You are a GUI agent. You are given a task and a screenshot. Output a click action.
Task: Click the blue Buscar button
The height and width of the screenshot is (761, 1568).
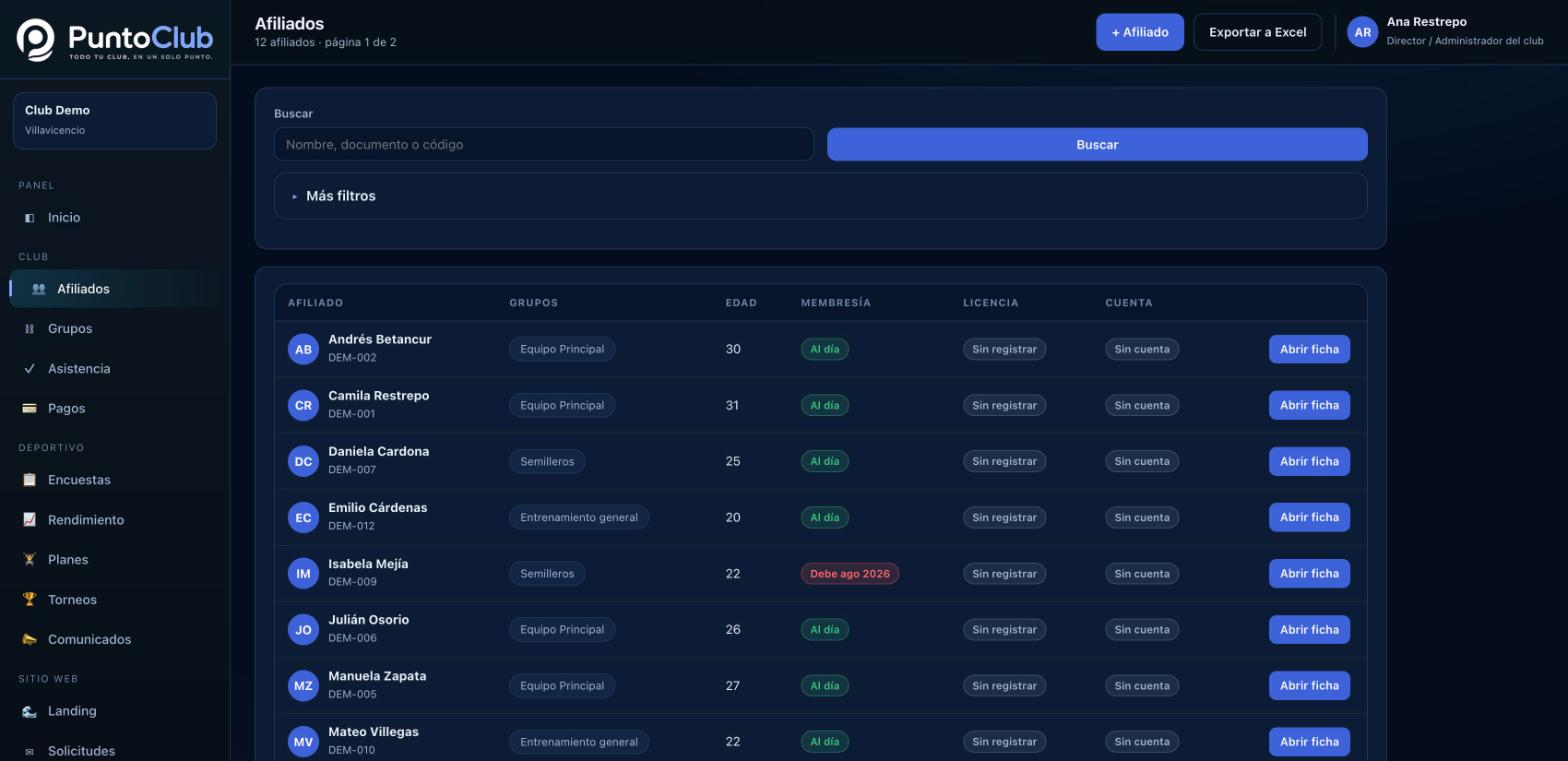click(1097, 144)
